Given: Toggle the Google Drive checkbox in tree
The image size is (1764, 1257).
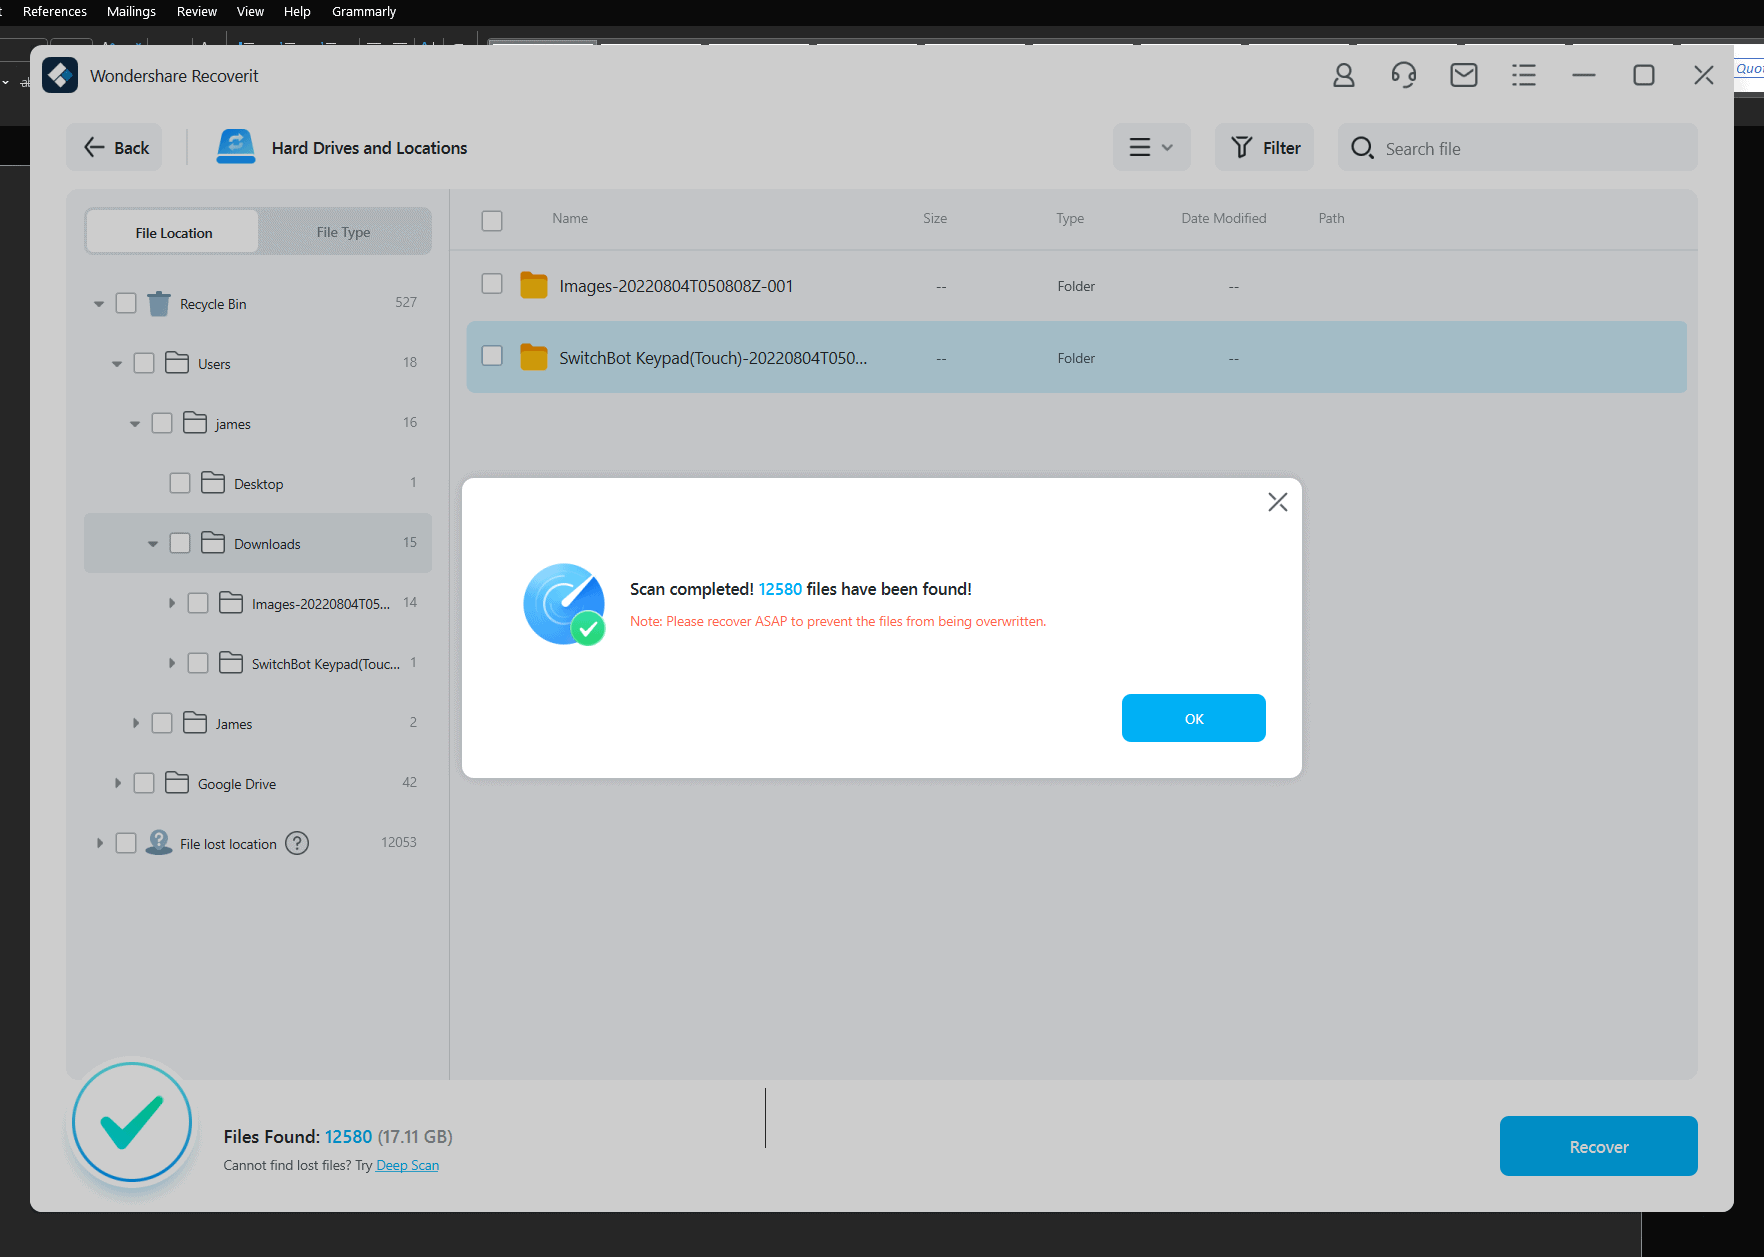Looking at the screenshot, I should 144,783.
